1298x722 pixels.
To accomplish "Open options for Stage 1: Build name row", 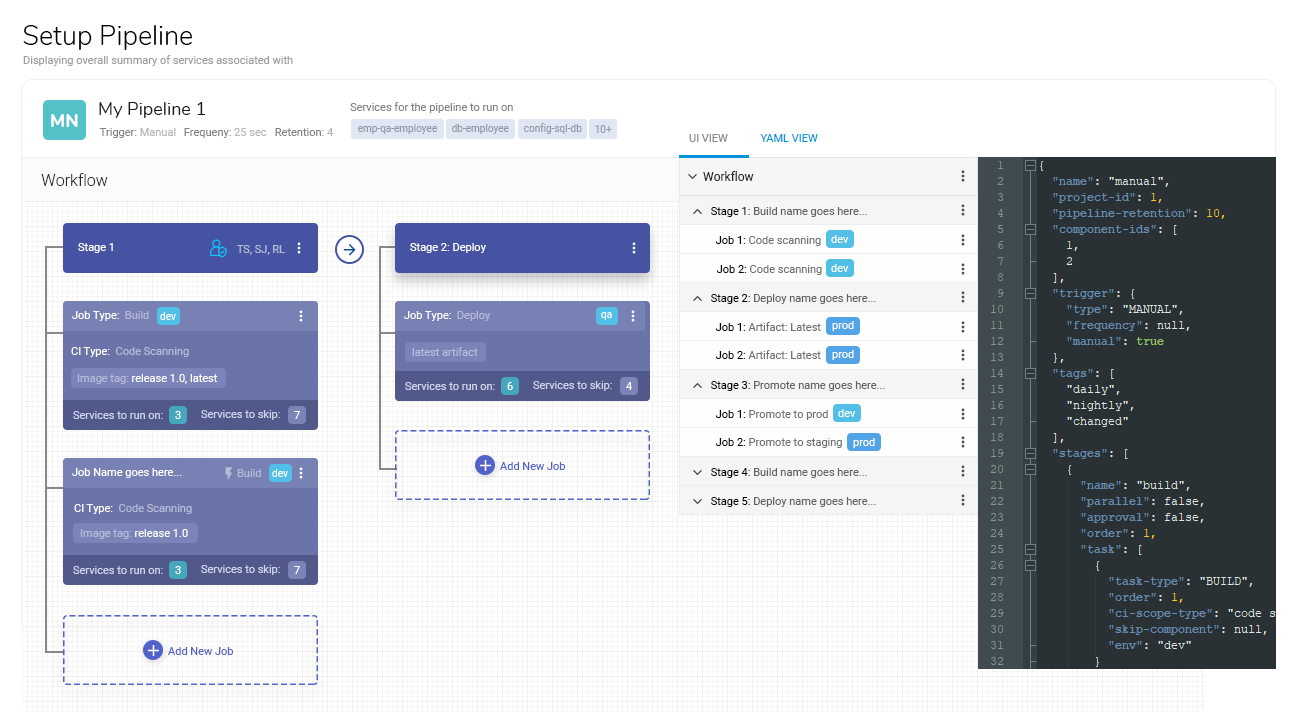I will (963, 211).
